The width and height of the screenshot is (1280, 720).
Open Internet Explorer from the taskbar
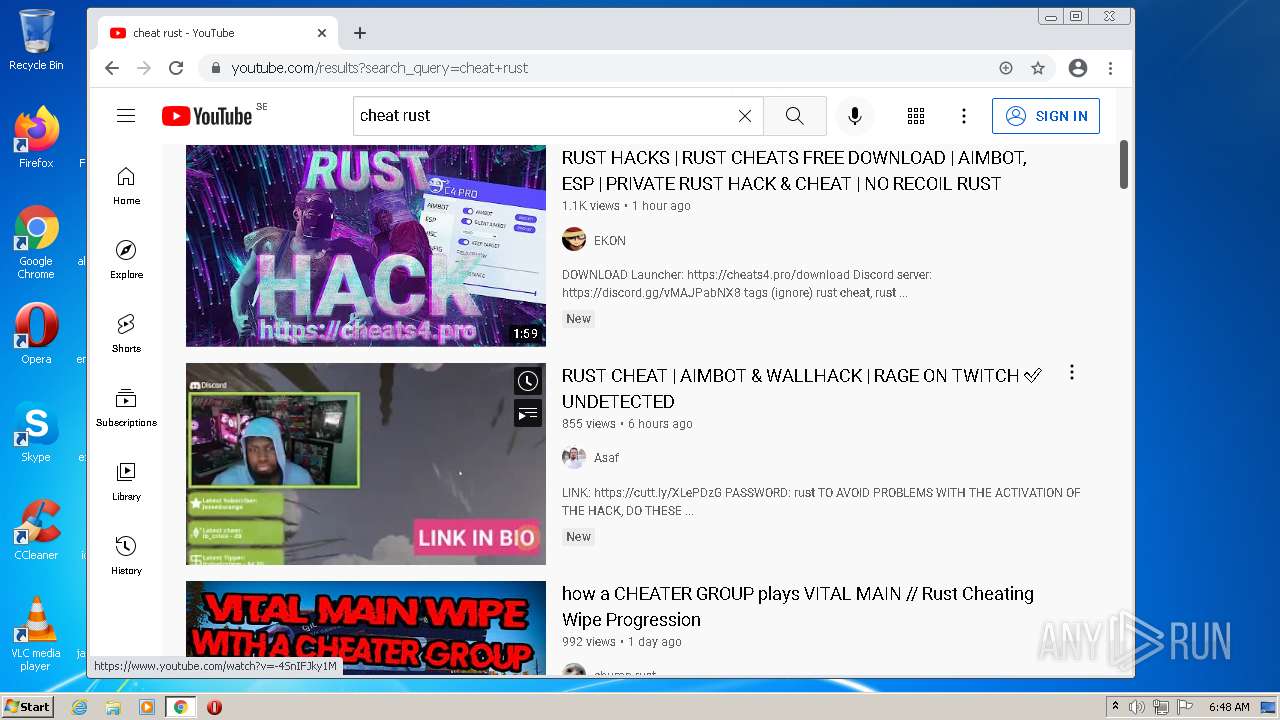click(80, 707)
